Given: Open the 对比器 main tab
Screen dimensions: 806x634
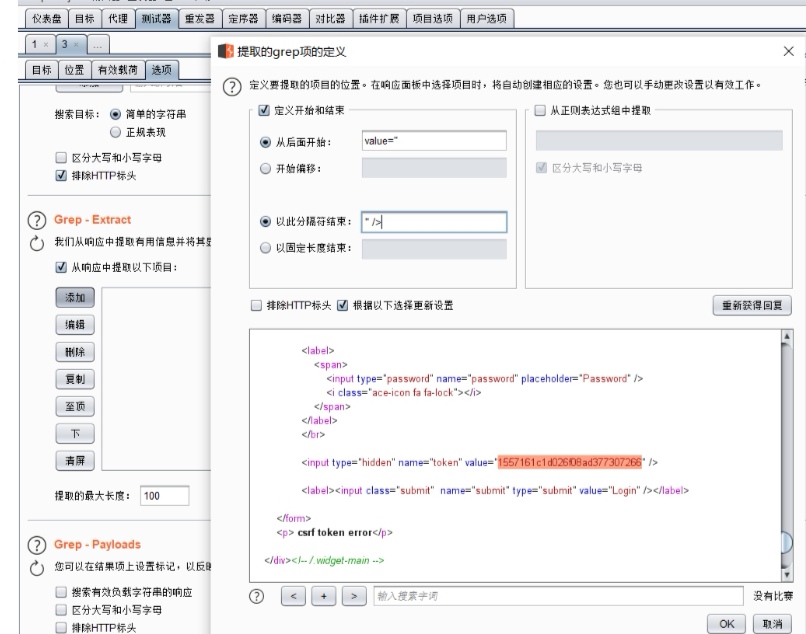Looking at the screenshot, I should 331,19.
